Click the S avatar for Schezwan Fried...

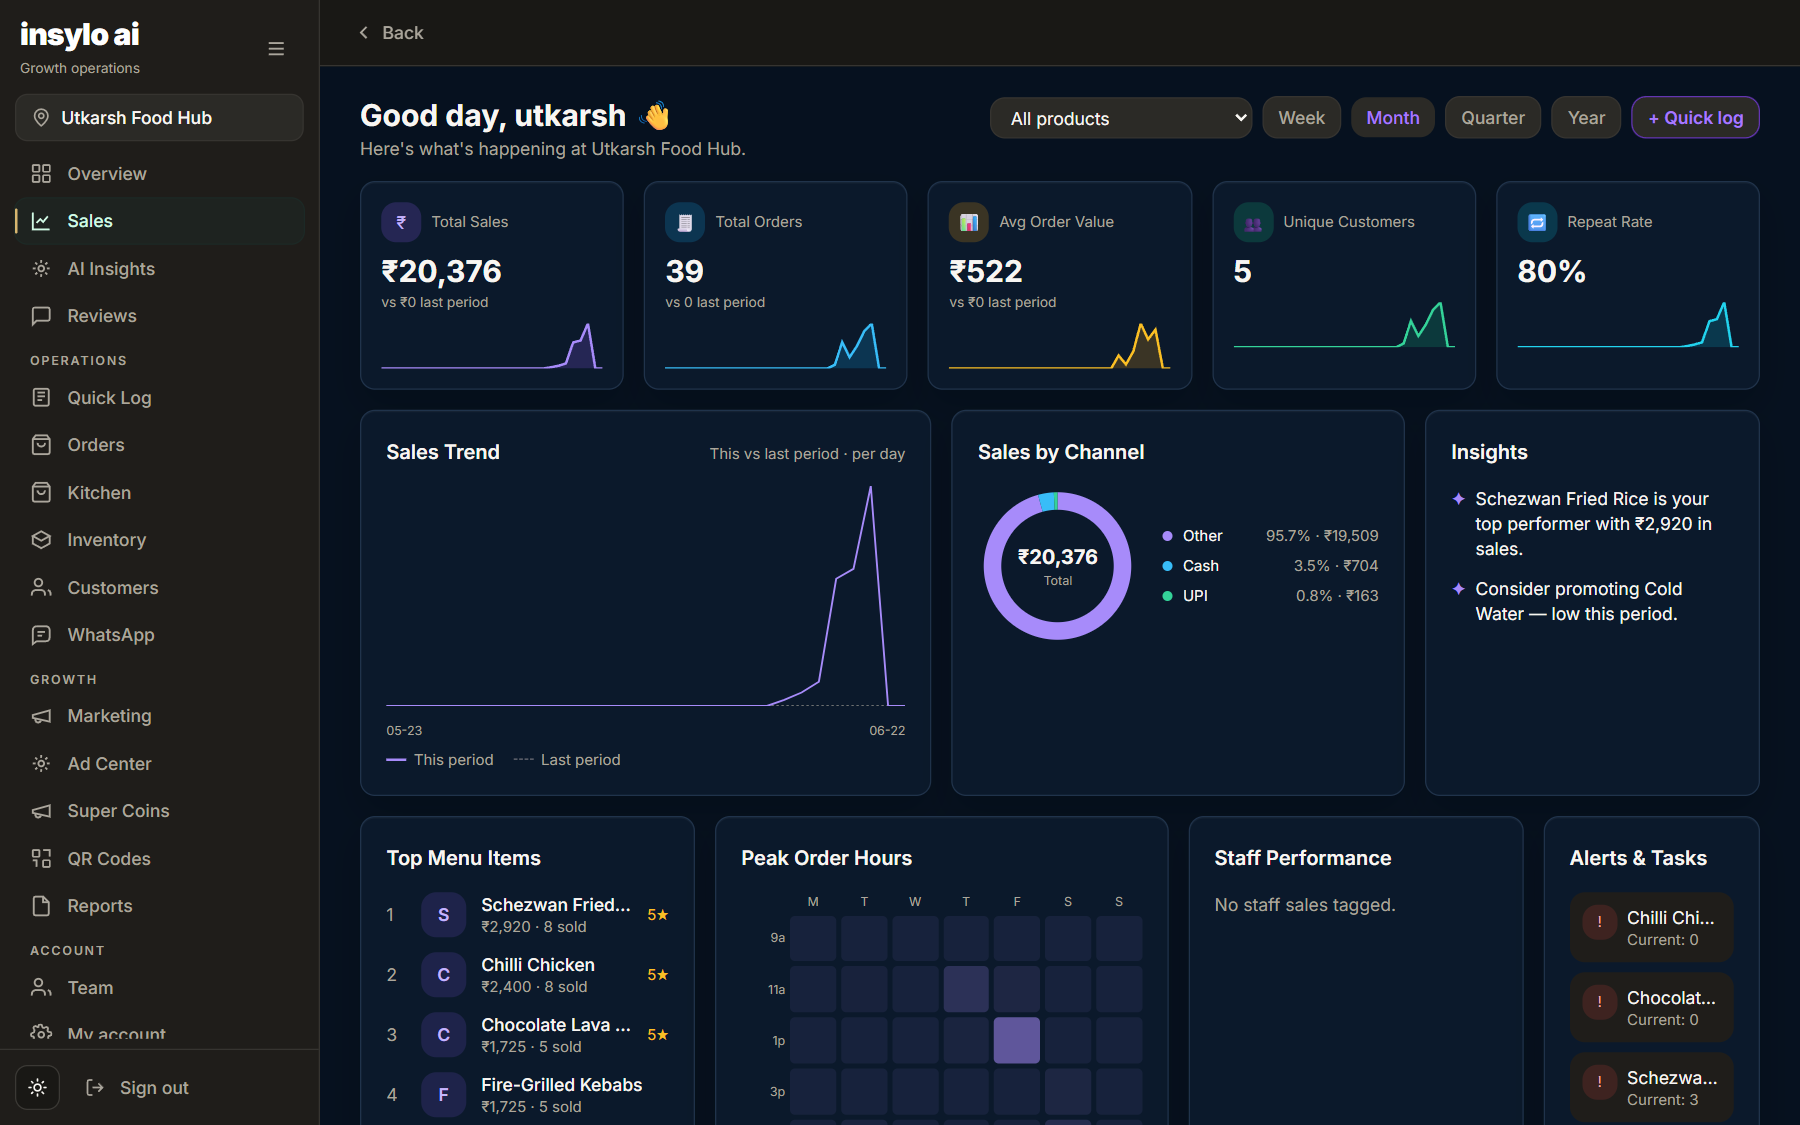tap(444, 915)
